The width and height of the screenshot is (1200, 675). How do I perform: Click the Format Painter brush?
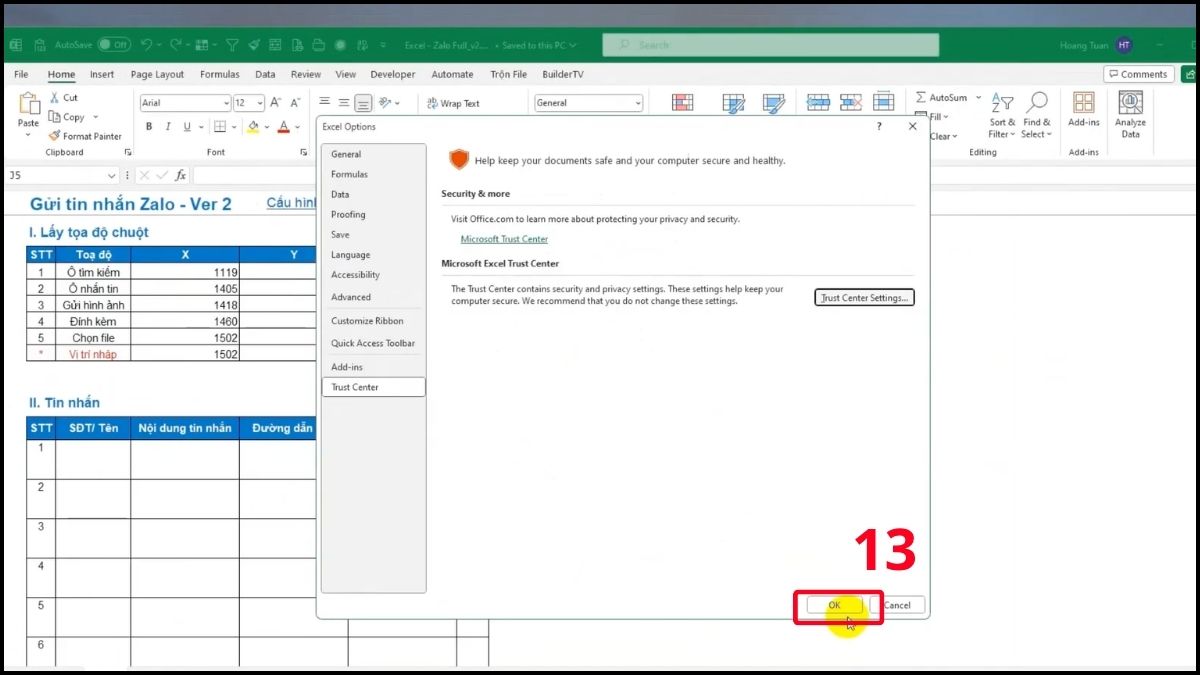point(55,136)
